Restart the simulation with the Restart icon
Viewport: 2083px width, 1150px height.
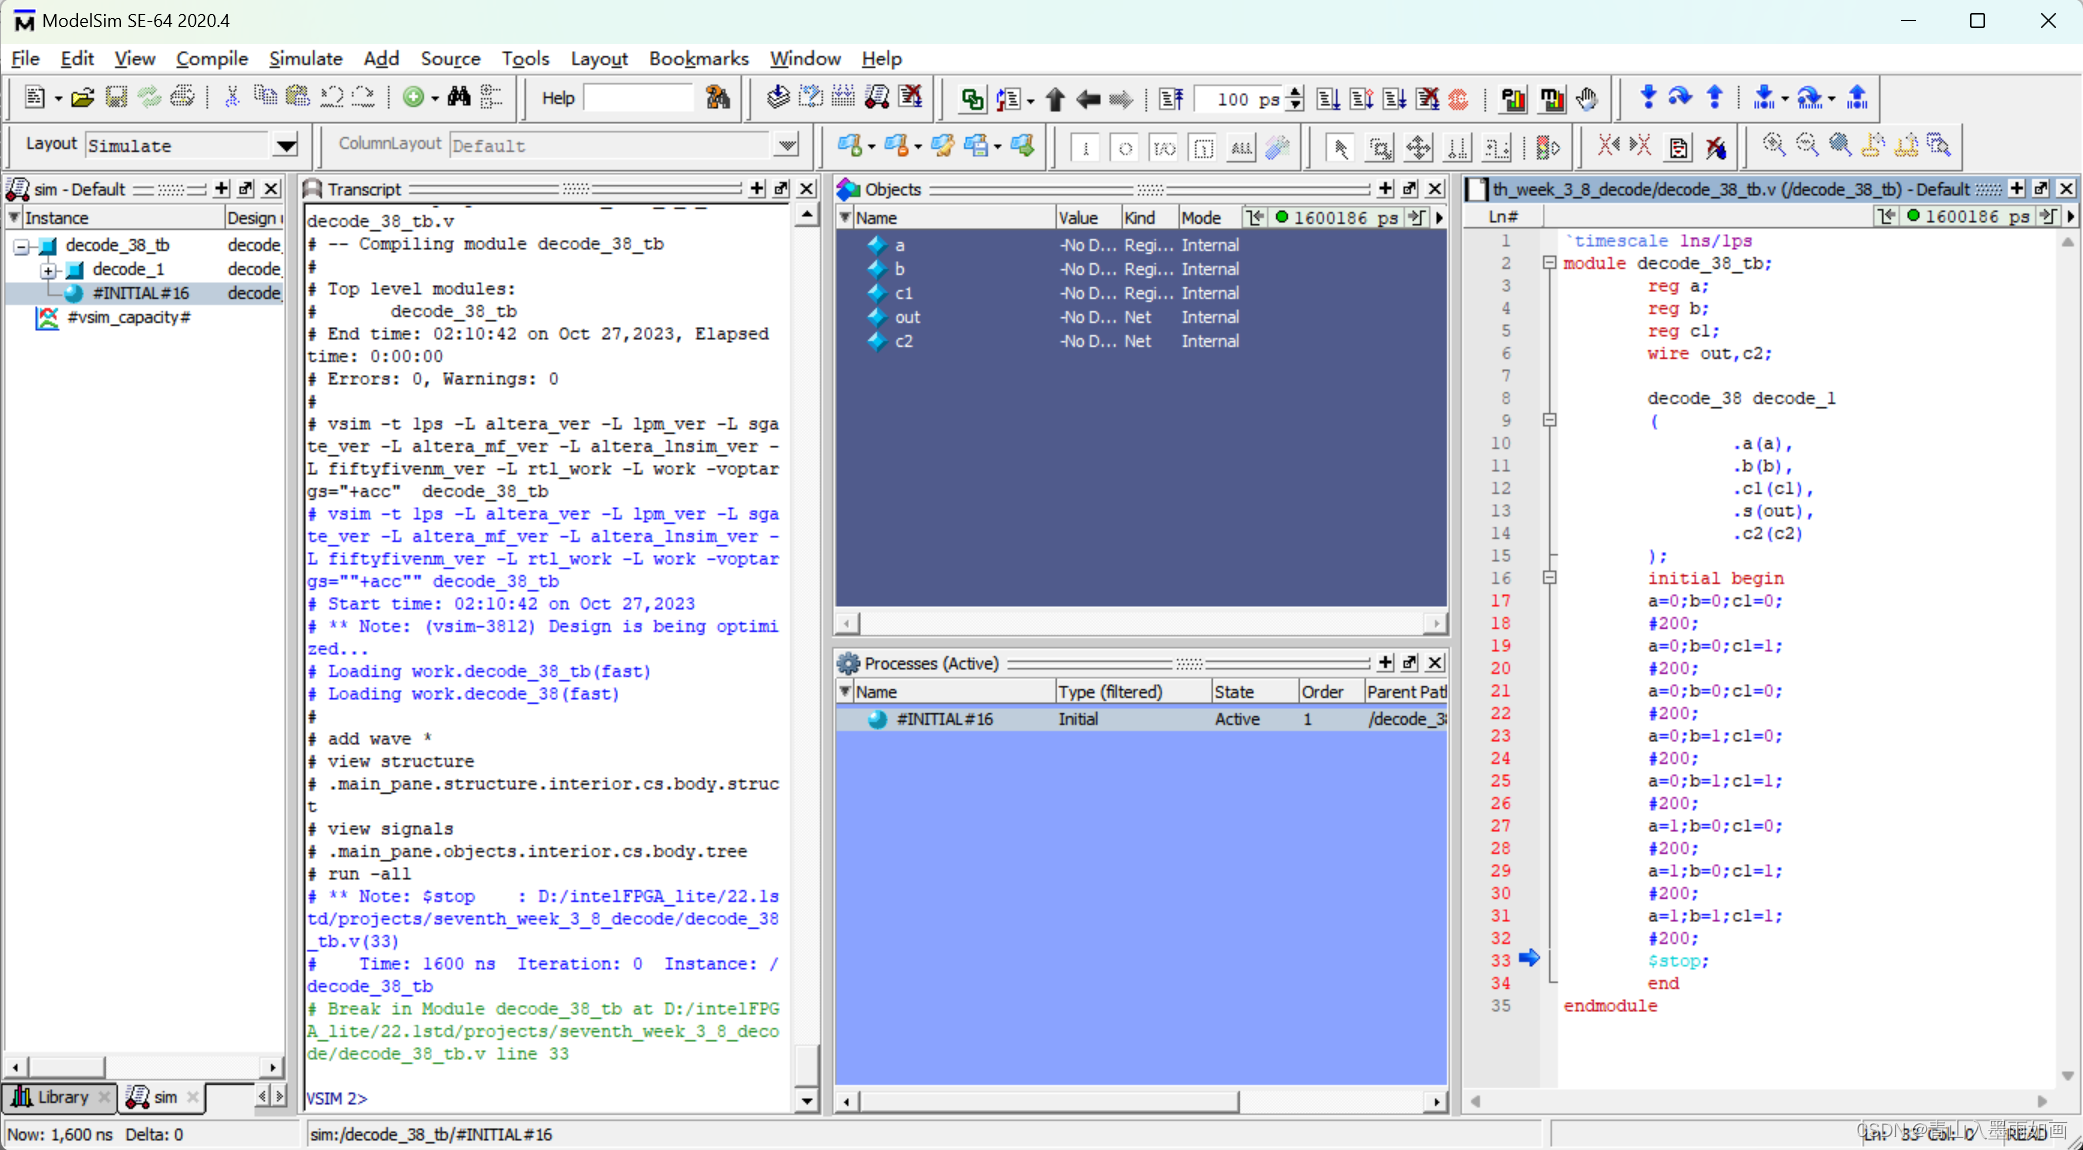click(1170, 98)
